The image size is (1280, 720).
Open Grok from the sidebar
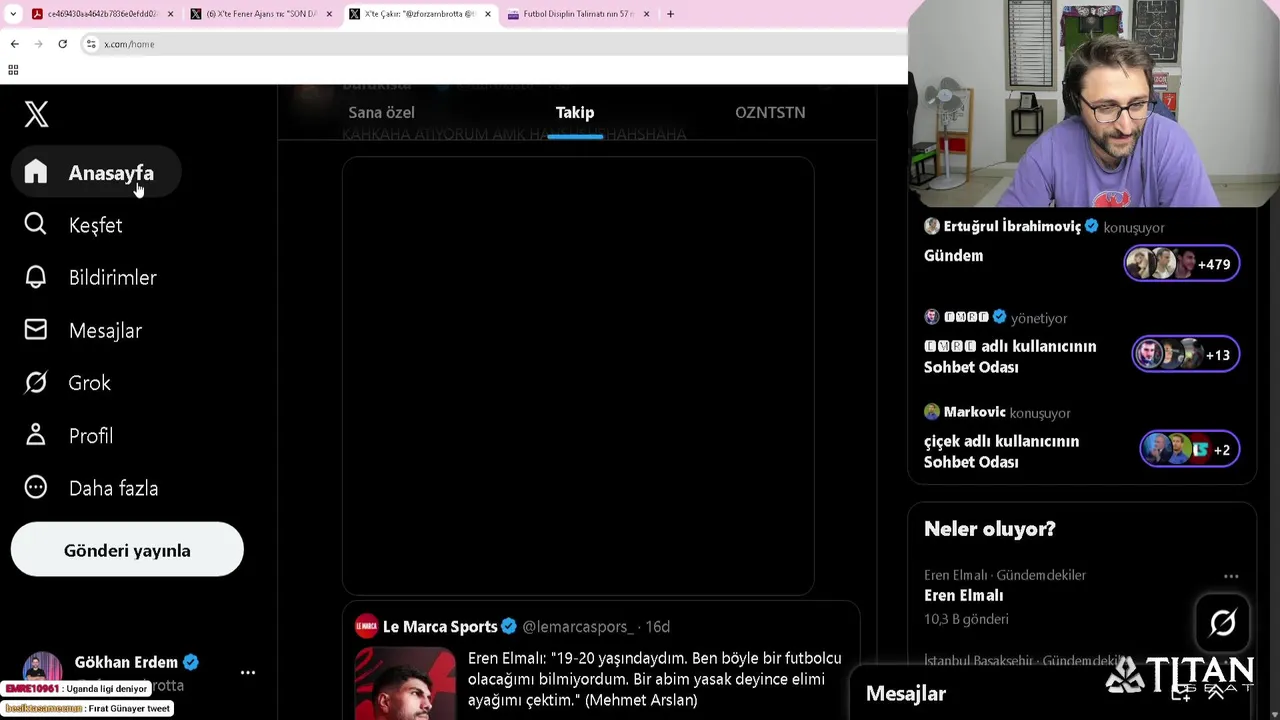tap(68, 383)
